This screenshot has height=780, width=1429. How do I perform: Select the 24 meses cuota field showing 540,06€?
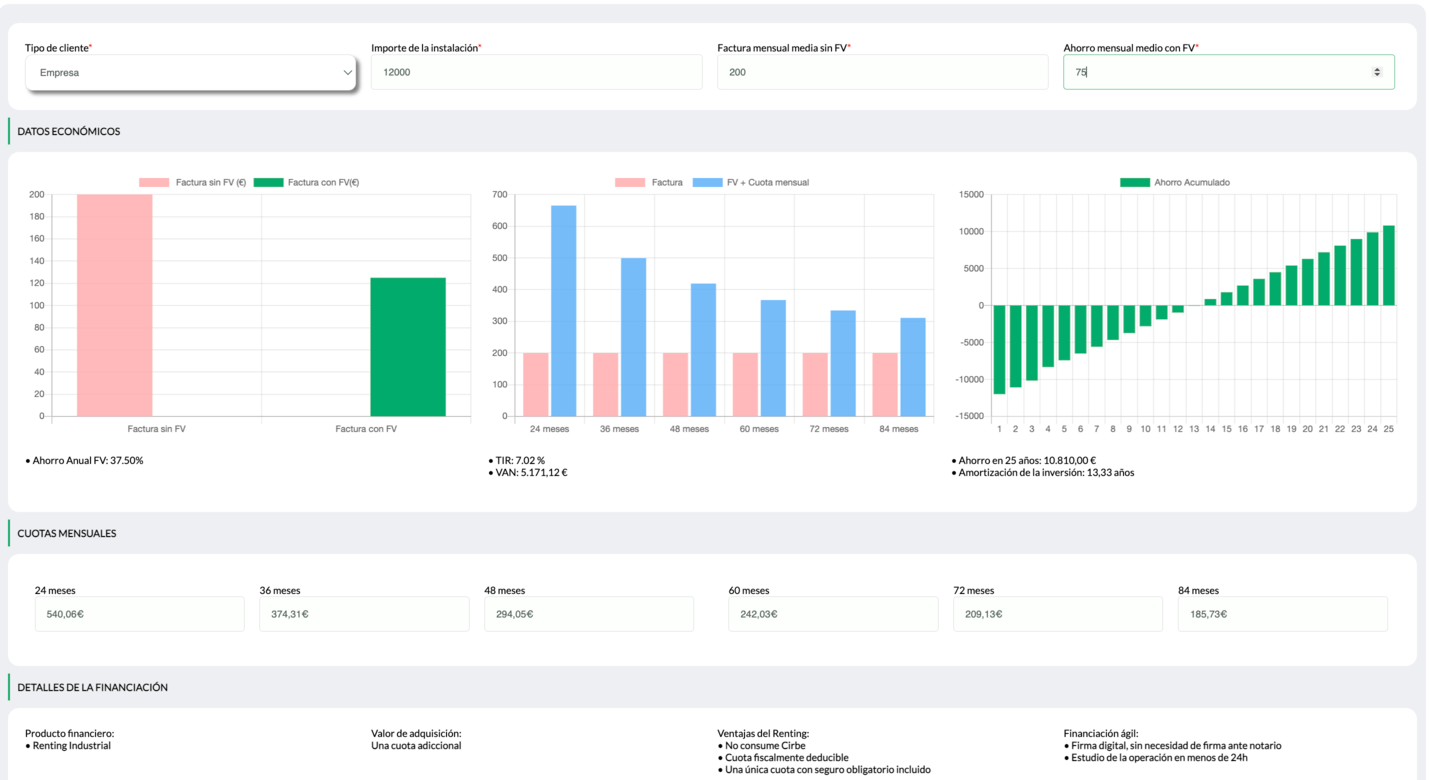[x=139, y=614]
